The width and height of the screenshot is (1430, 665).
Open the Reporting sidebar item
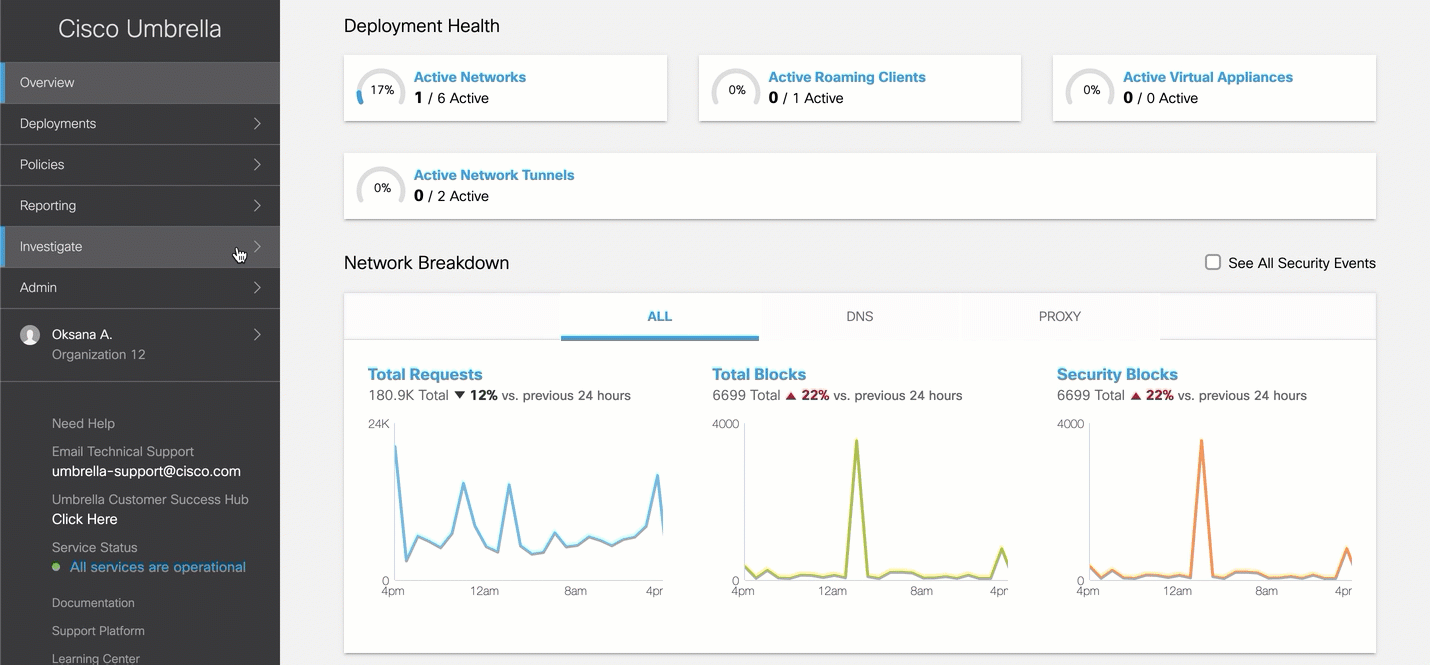click(x=140, y=206)
